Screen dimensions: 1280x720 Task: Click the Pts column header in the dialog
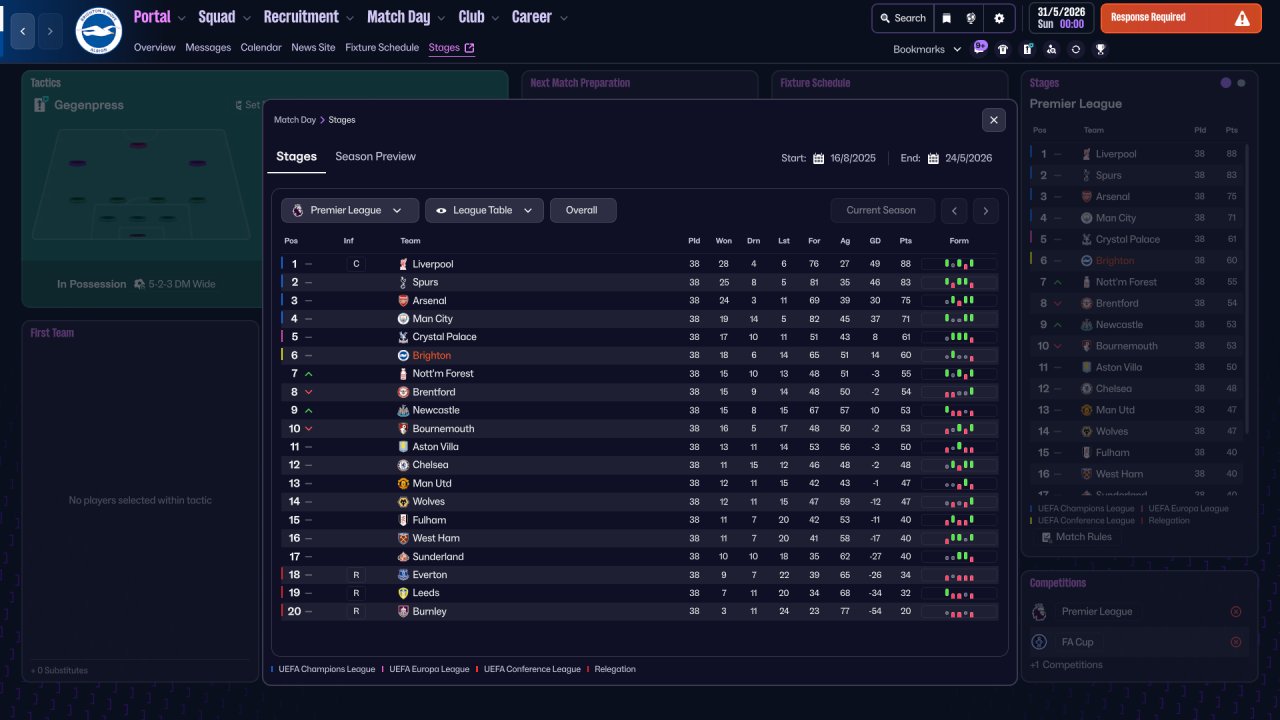[x=905, y=241]
